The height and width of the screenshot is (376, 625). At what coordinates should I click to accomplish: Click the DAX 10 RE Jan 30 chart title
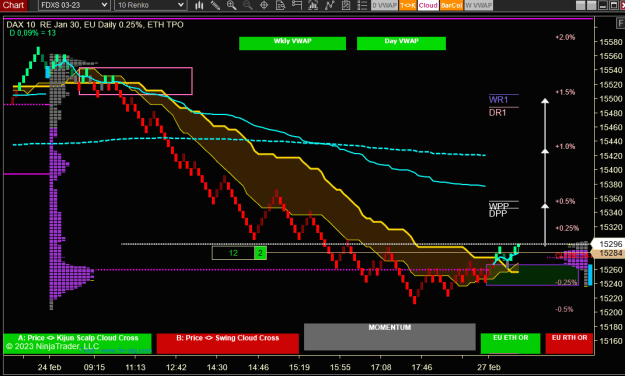[95, 25]
